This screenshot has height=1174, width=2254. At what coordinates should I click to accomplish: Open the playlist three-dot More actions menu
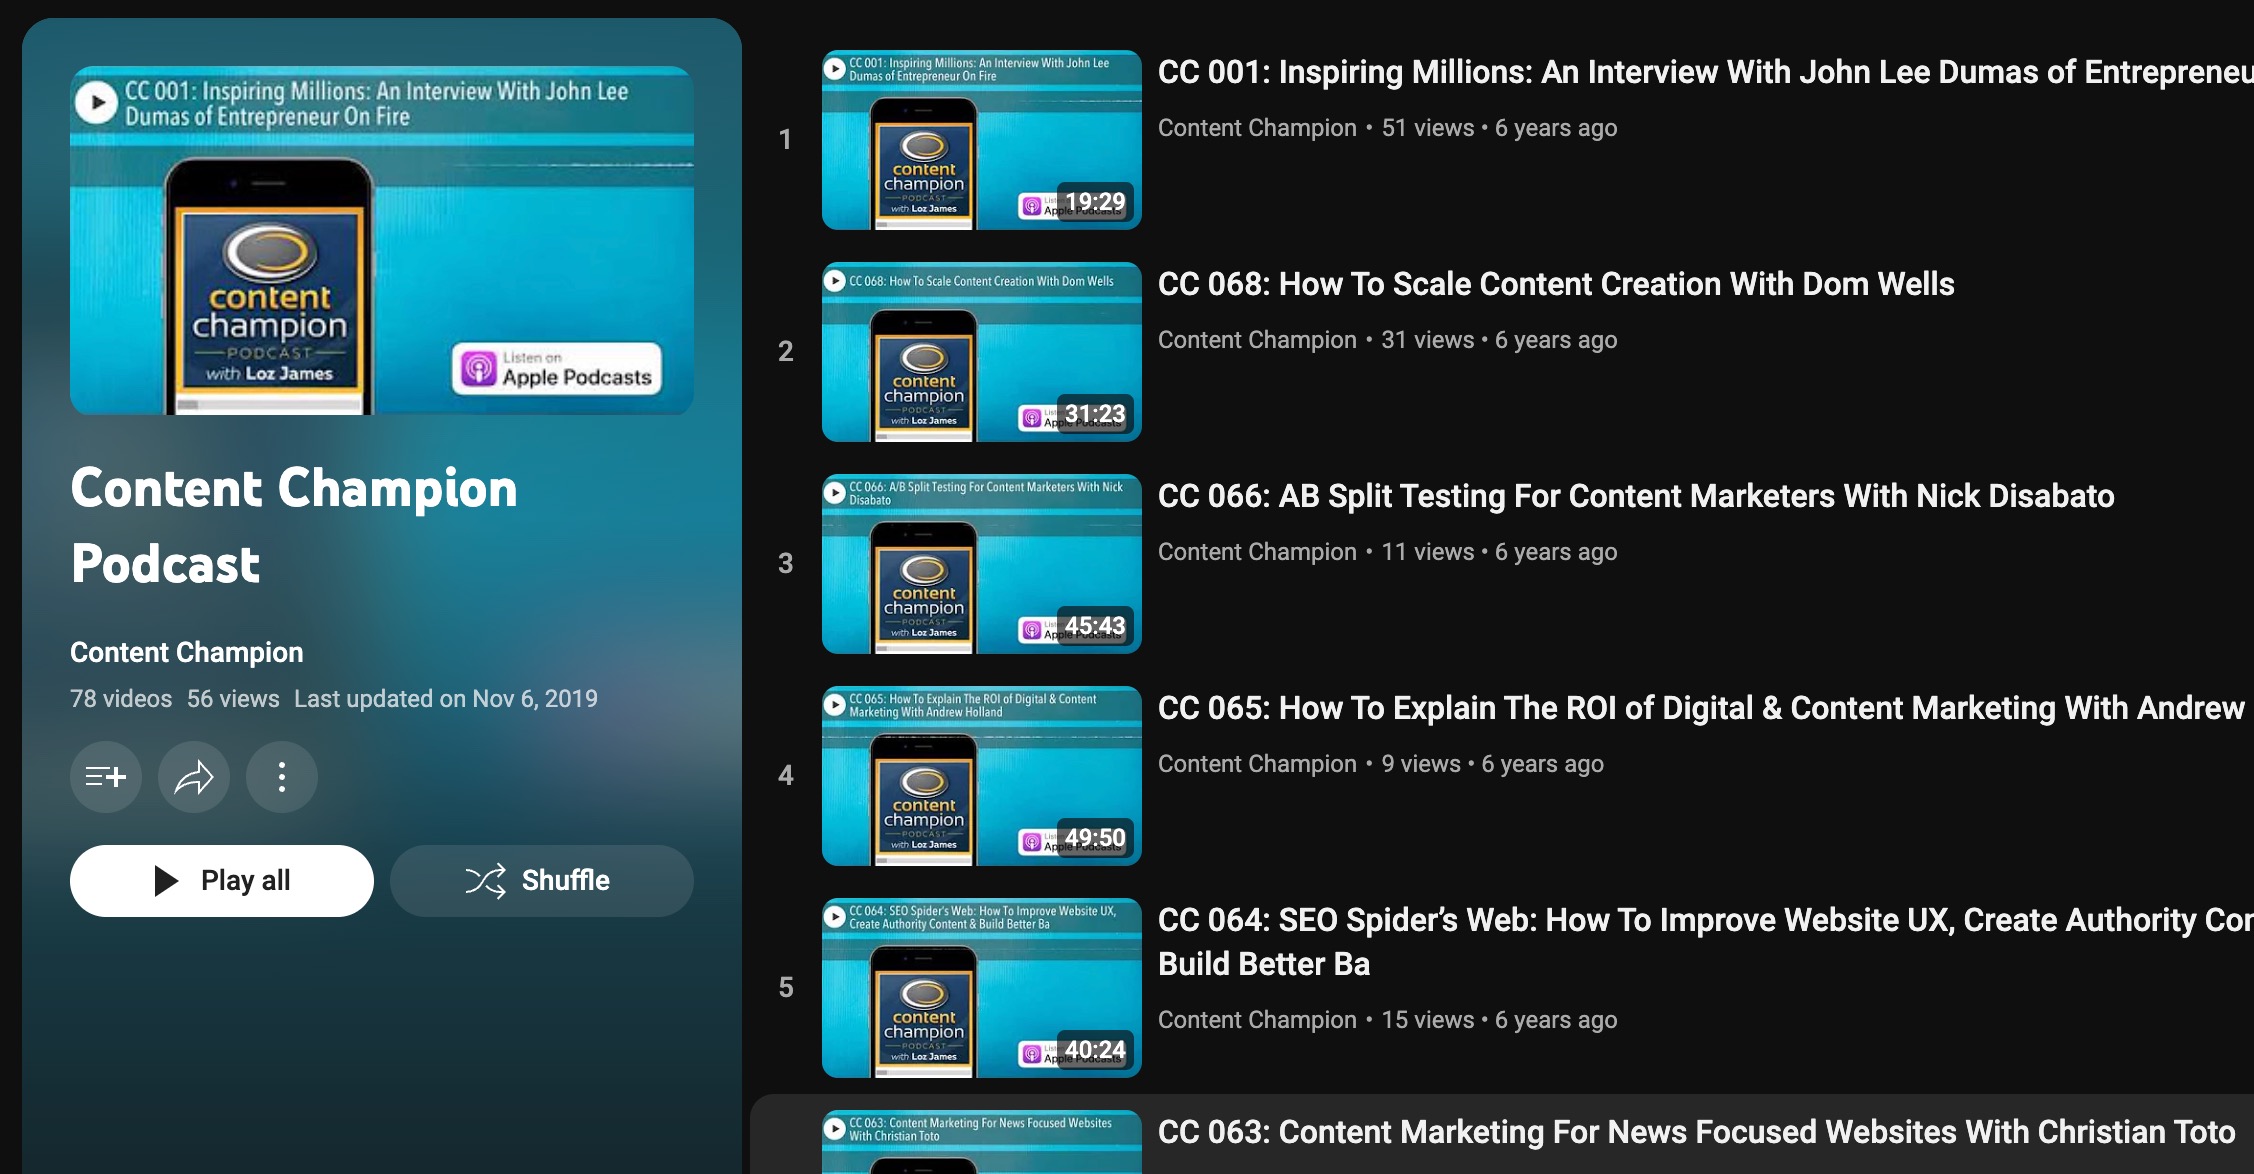coord(281,777)
